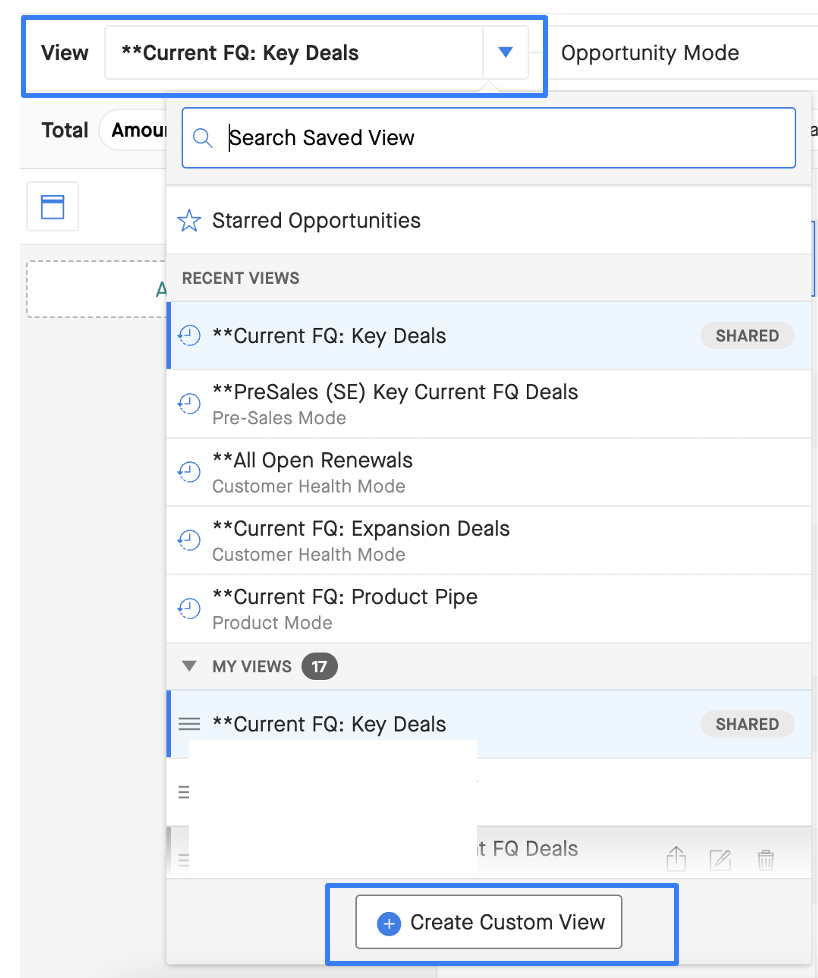Click the clock icon beside PreSales Key Deals
The width and height of the screenshot is (818, 978).
point(189,404)
